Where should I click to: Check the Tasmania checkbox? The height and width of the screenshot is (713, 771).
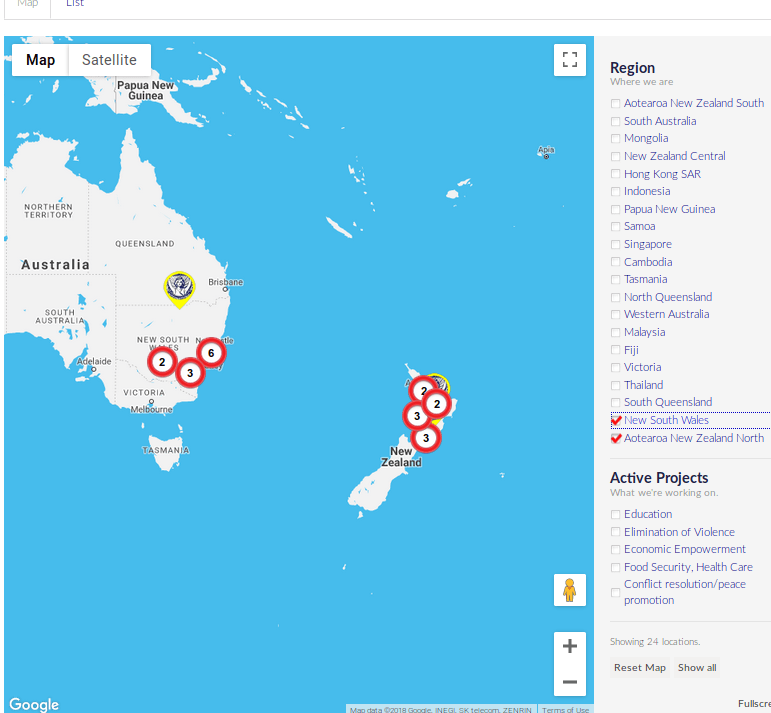point(615,279)
